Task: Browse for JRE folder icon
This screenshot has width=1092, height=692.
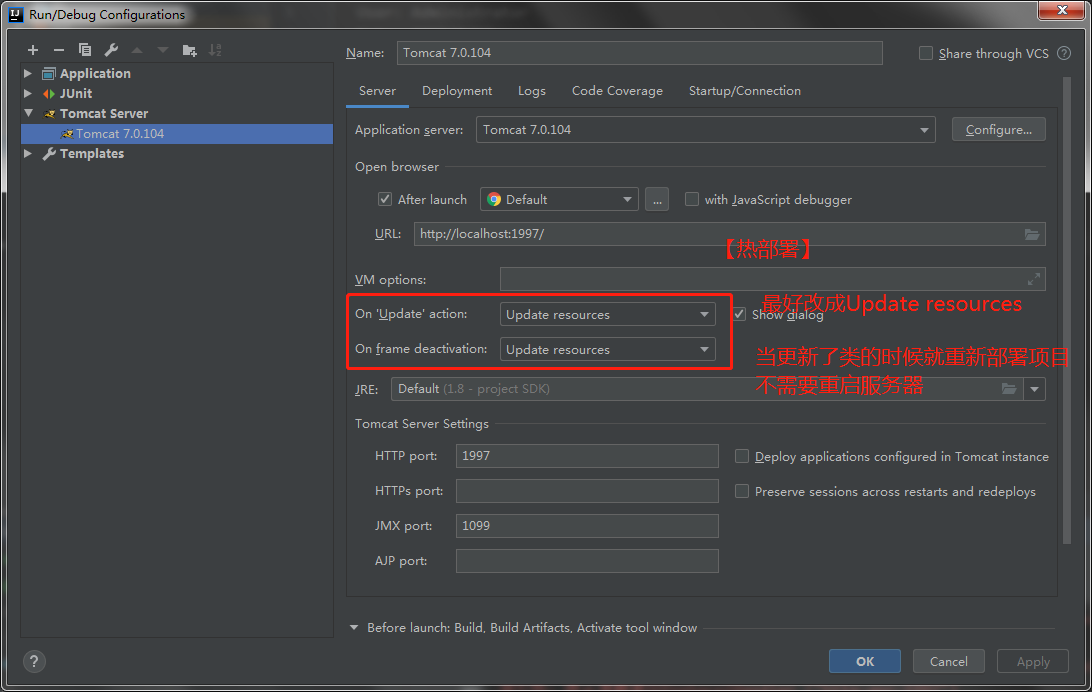Action: 1008,388
